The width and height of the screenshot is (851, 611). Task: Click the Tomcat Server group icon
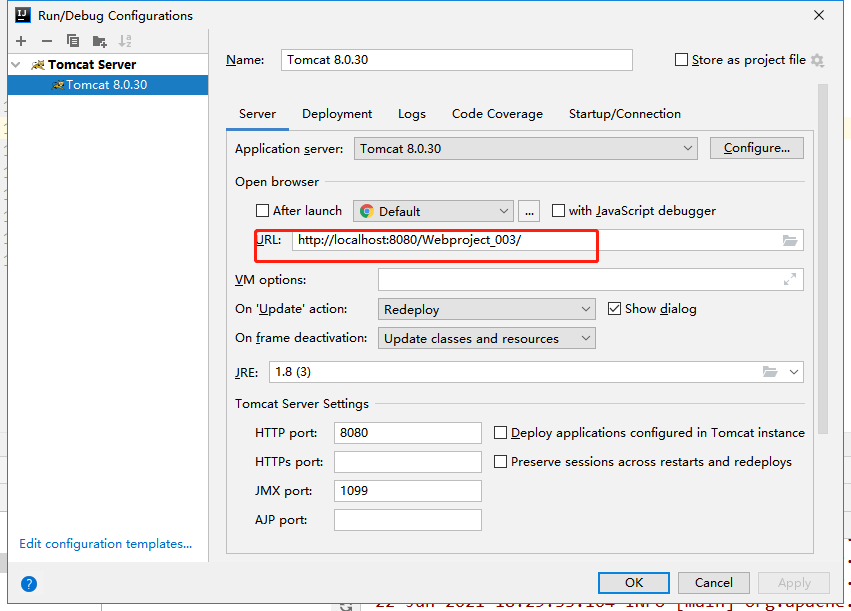tap(37, 65)
